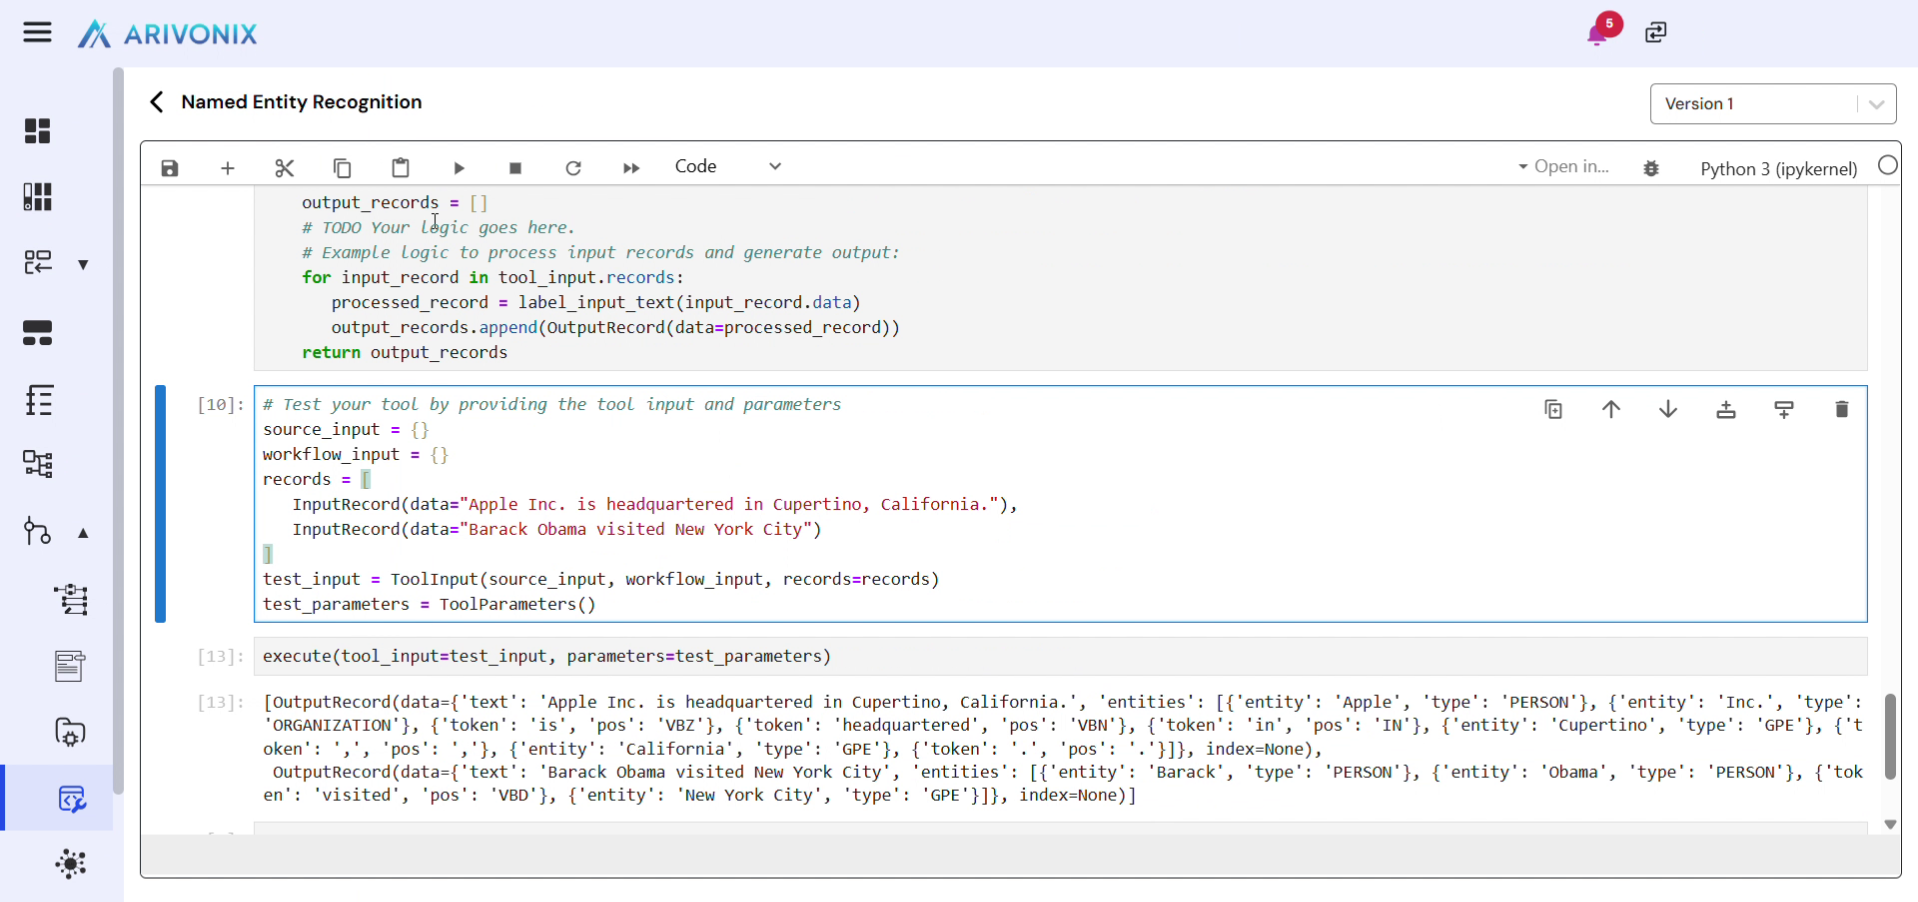This screenshot has width=1918, height=902.
Task: Go back from Named Entity Recognition
Action: coord(156,102)
